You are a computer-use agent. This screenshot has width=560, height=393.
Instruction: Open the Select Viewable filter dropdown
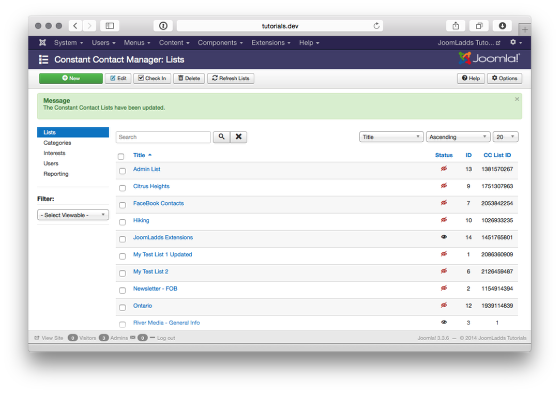pos(73,215)
